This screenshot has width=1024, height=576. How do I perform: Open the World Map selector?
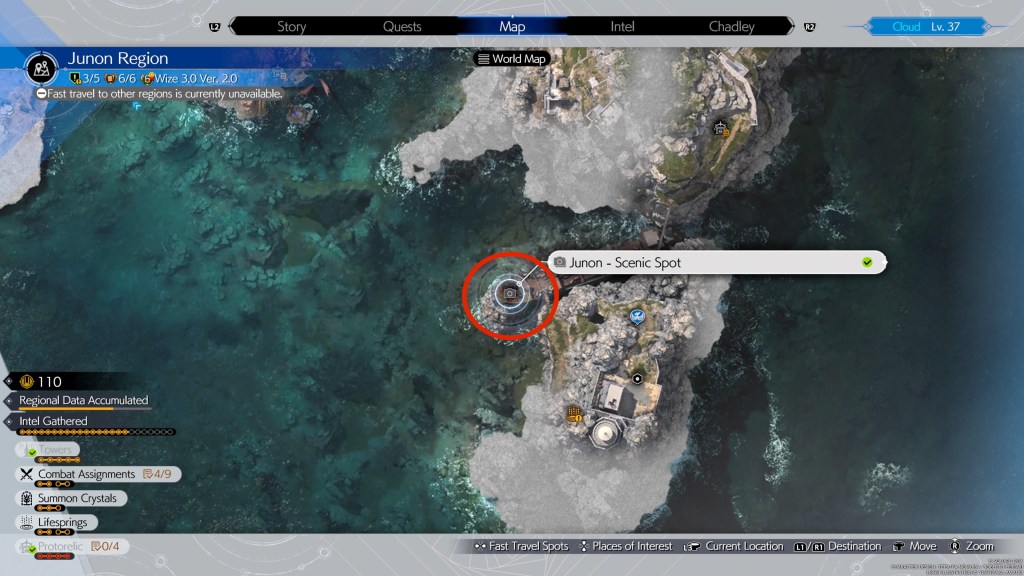[x=511, y=59]
